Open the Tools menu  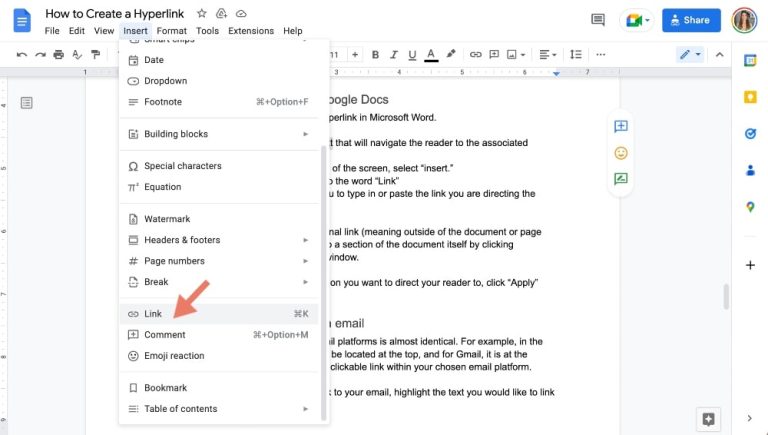(x=207, y=31)
